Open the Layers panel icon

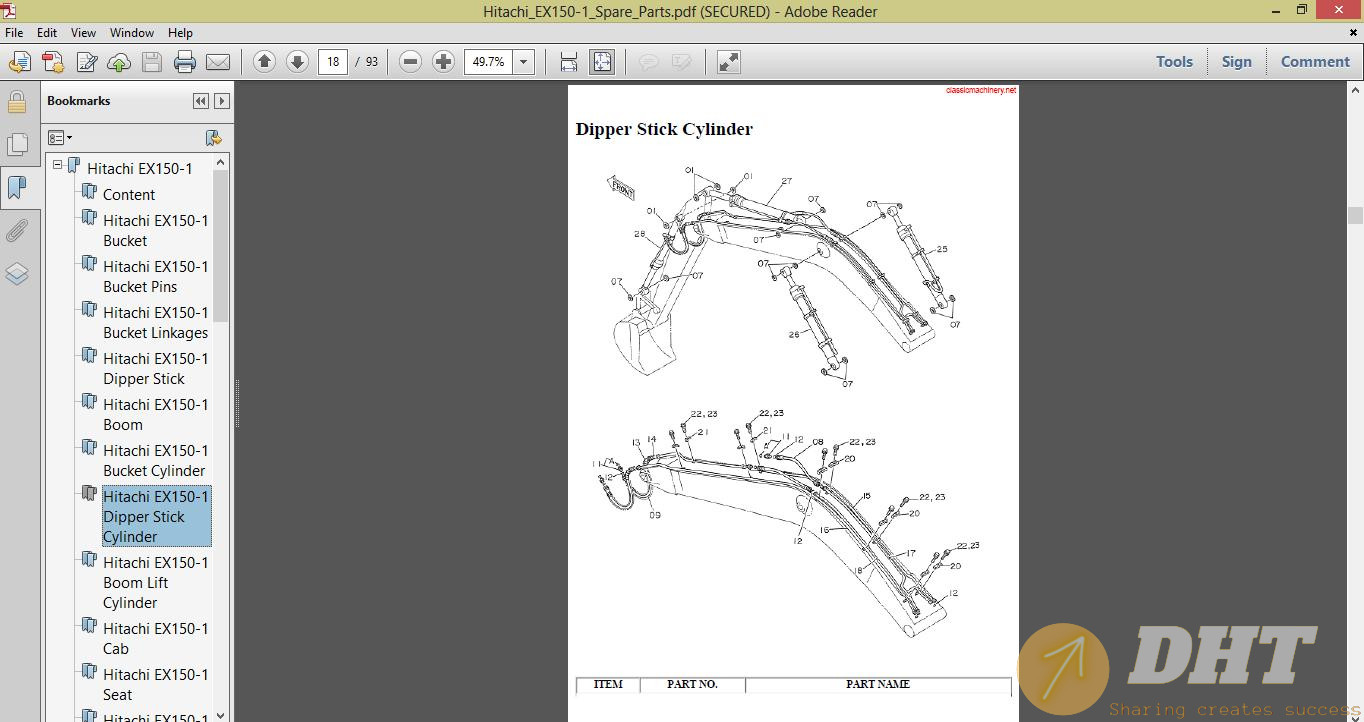(x=17, y=274)
